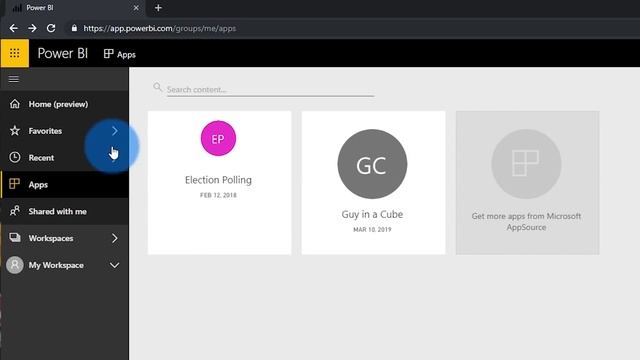Expand the Workspaces flyout chevron
Viewport: 640px width, 360px height.
115,238
